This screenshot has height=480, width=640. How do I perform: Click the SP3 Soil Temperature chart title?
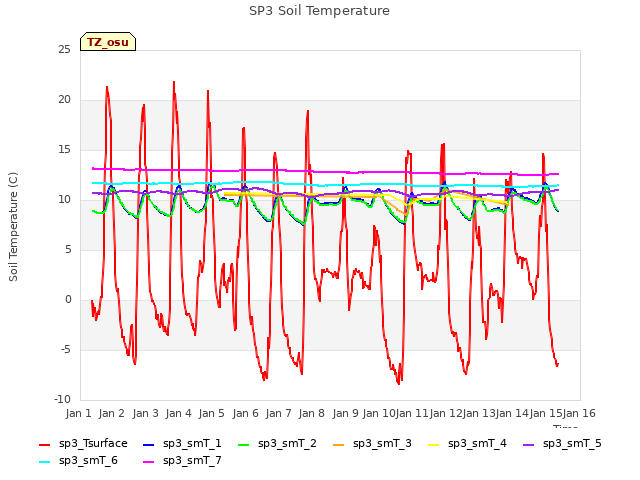click(x=320, y=11)
